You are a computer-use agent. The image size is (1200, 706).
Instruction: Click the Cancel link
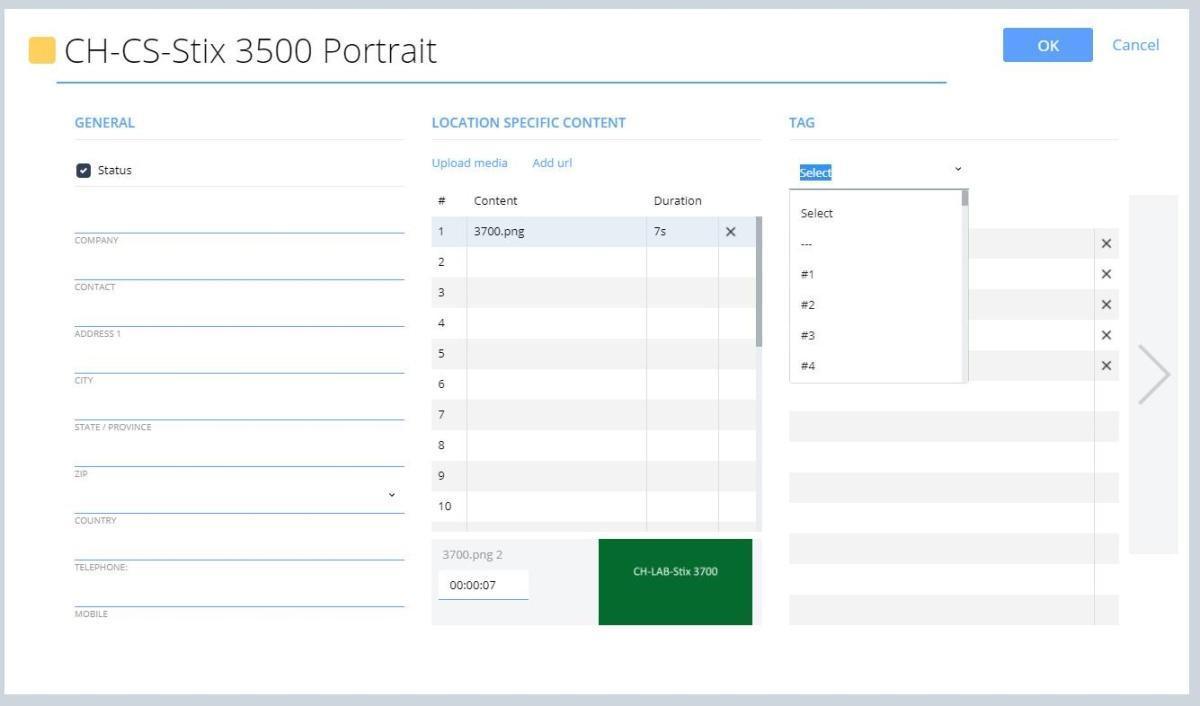[x=1135, y=45]
